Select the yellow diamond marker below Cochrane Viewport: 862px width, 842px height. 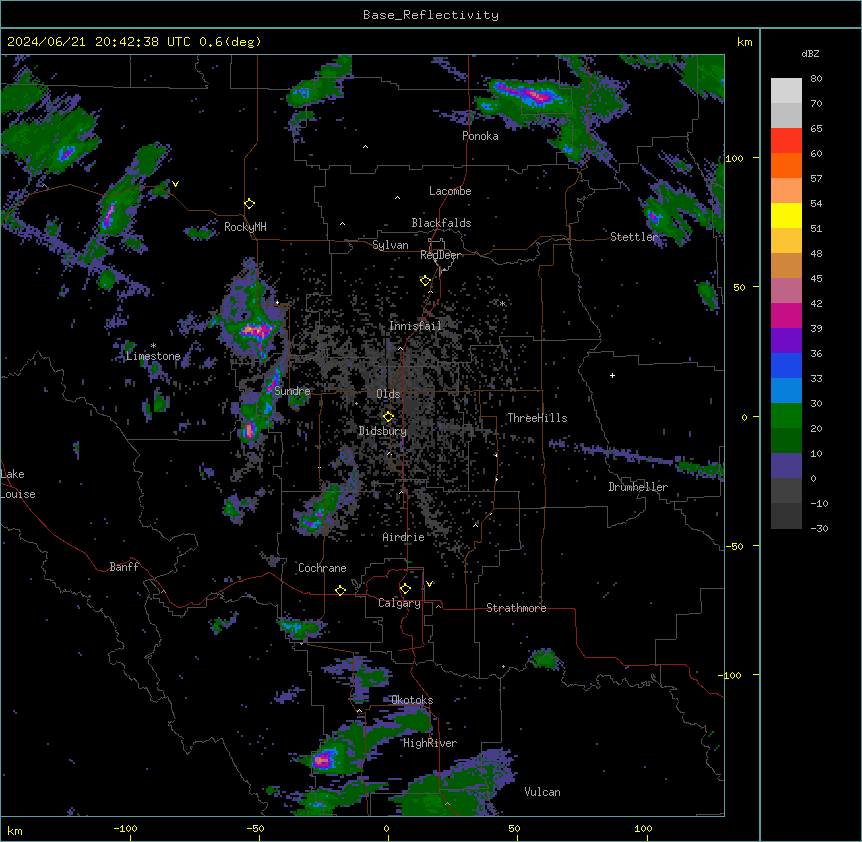[x=340, y=590]
